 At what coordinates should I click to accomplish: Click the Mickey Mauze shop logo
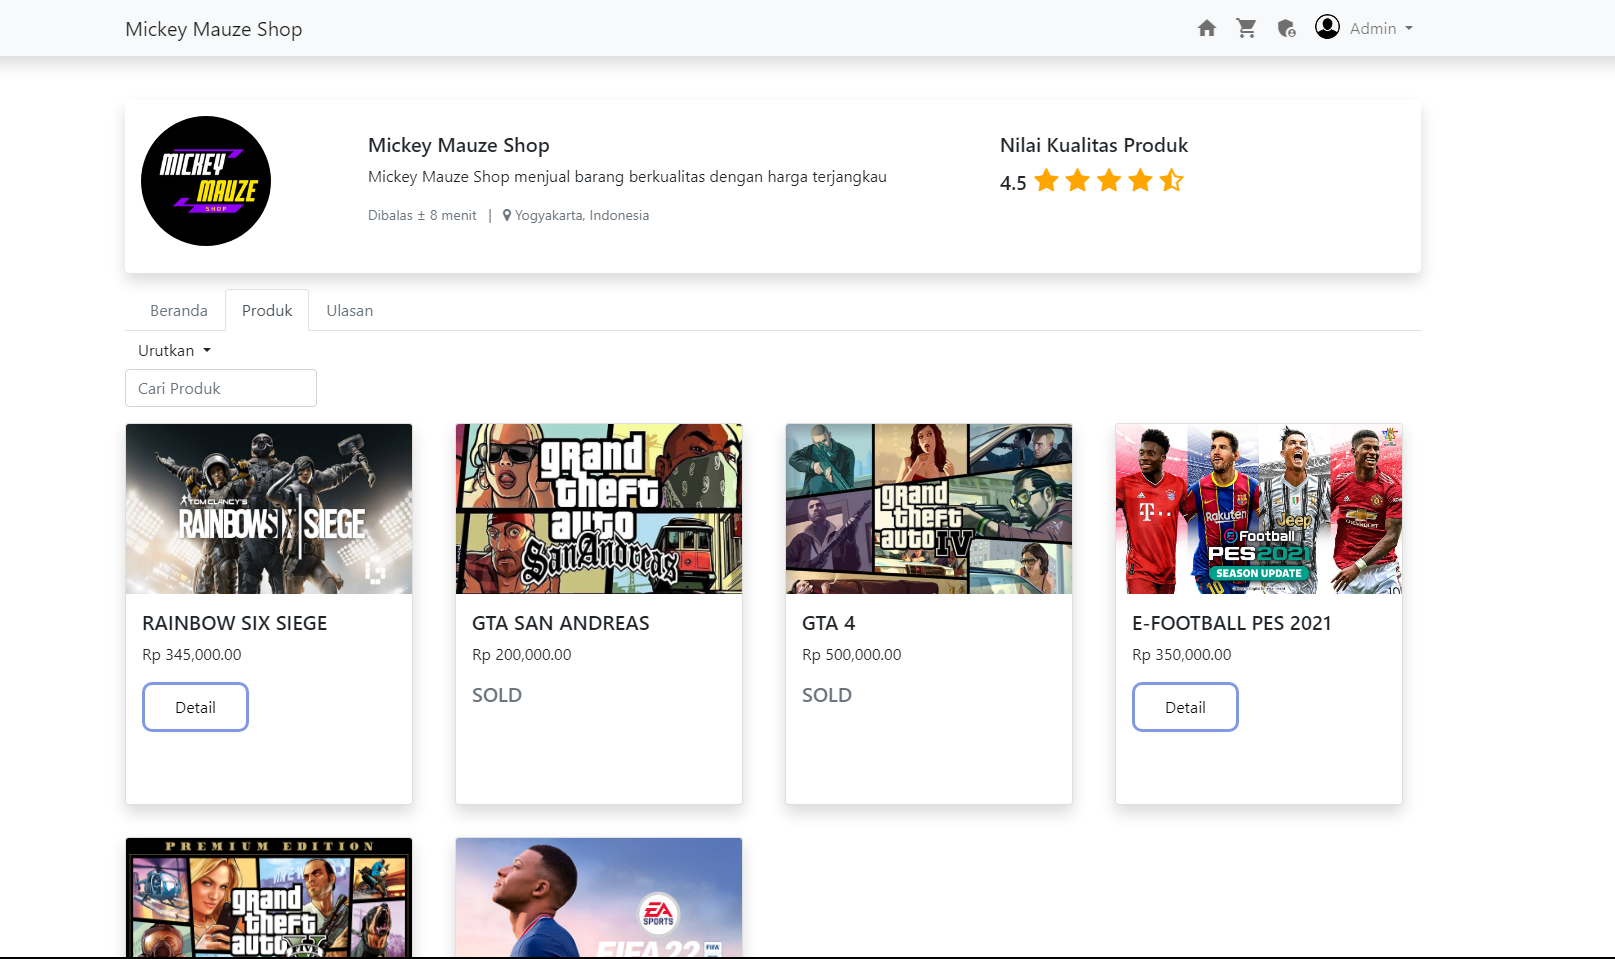click(206, 181)
